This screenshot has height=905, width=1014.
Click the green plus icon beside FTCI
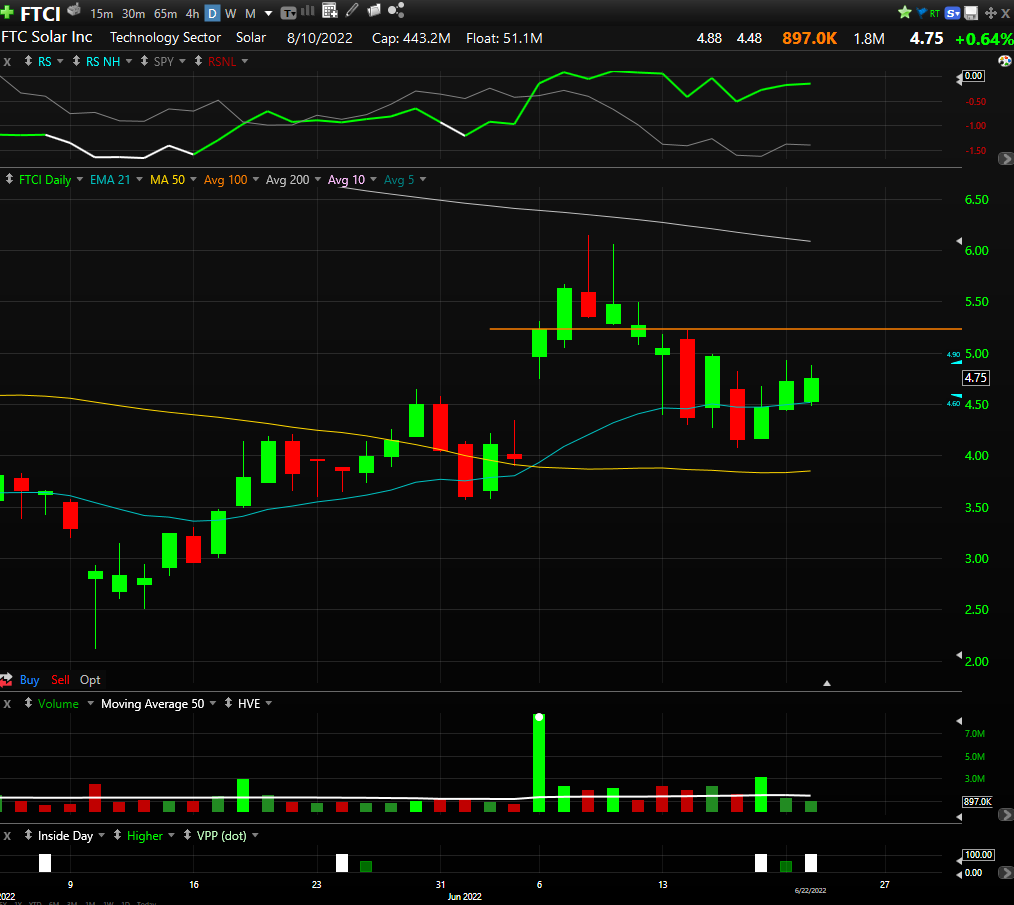point(7,13)
